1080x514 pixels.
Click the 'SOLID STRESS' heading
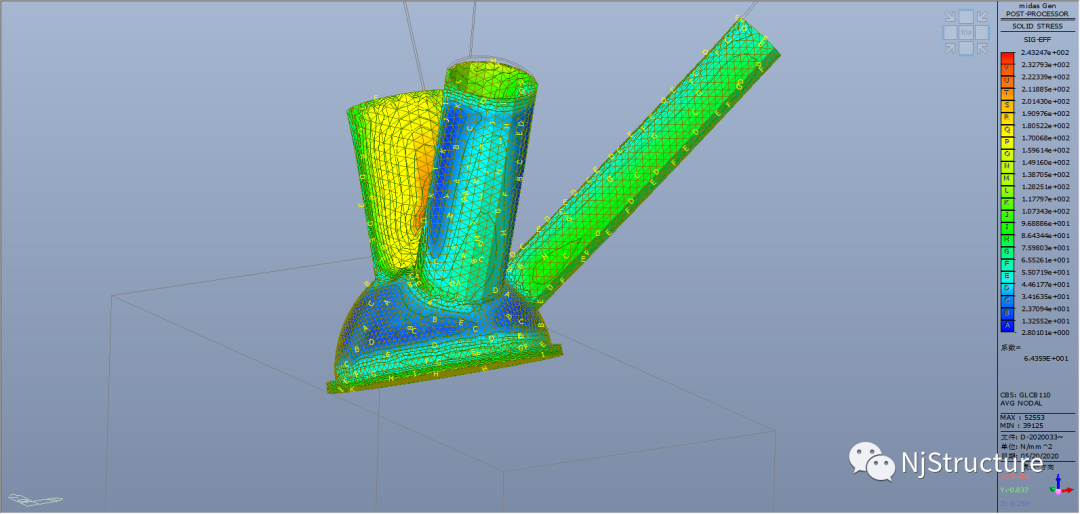coord(1037,26)
